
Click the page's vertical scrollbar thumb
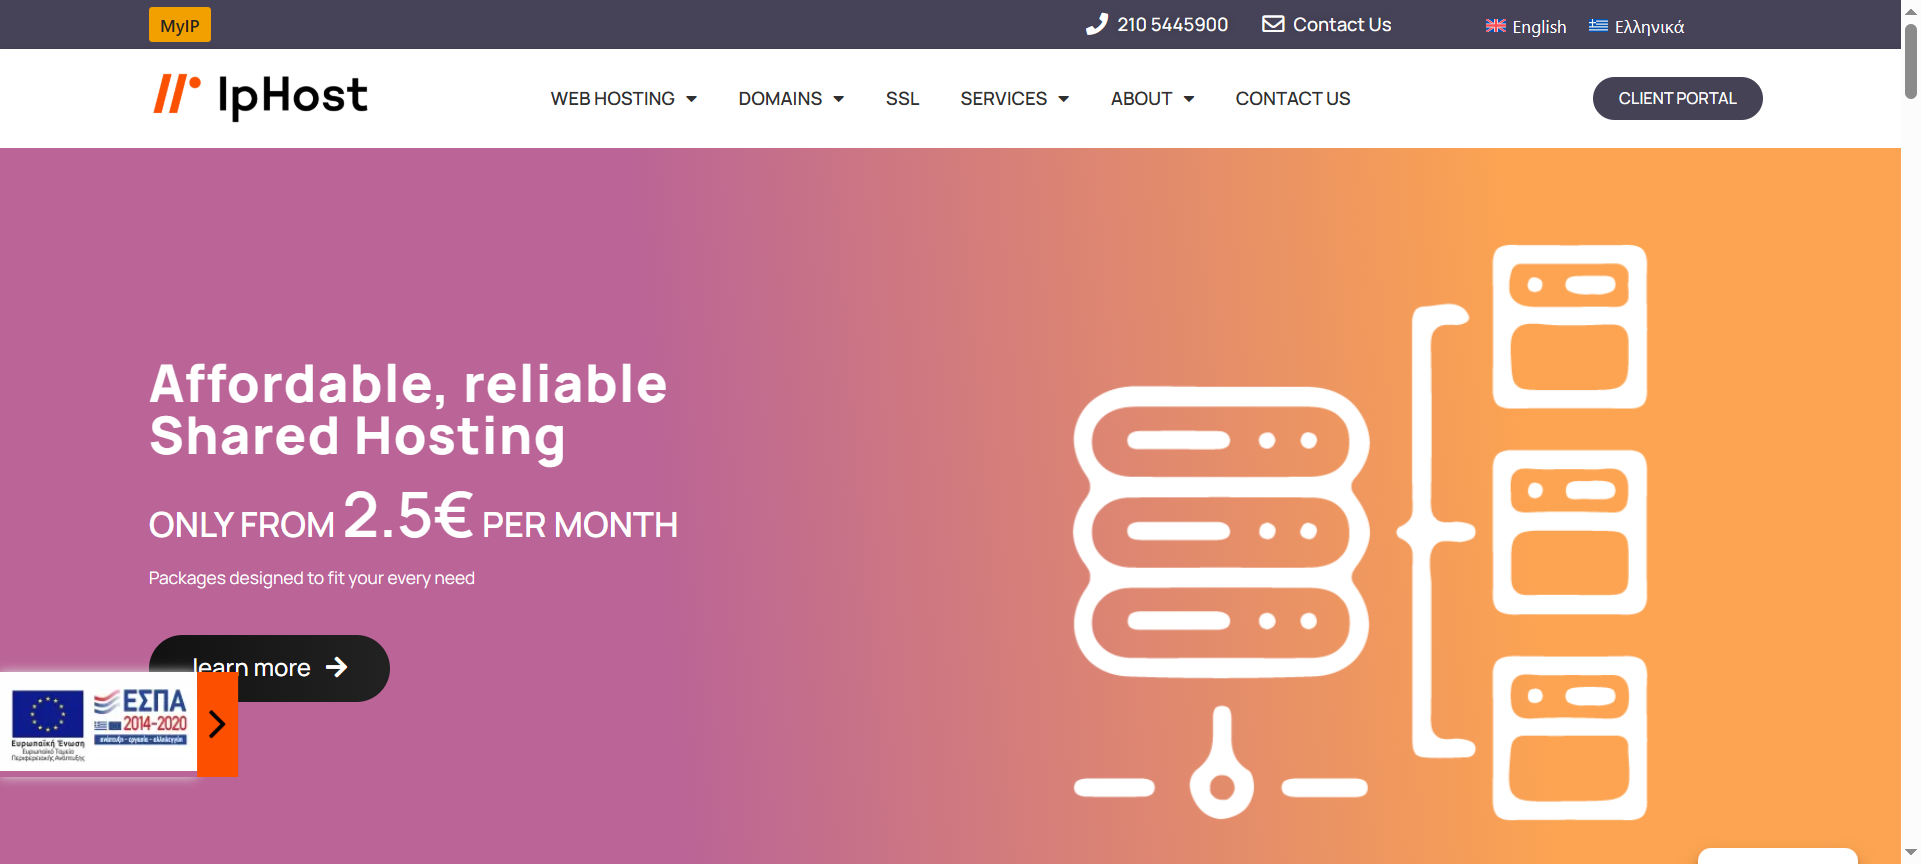coord(1910,60)
